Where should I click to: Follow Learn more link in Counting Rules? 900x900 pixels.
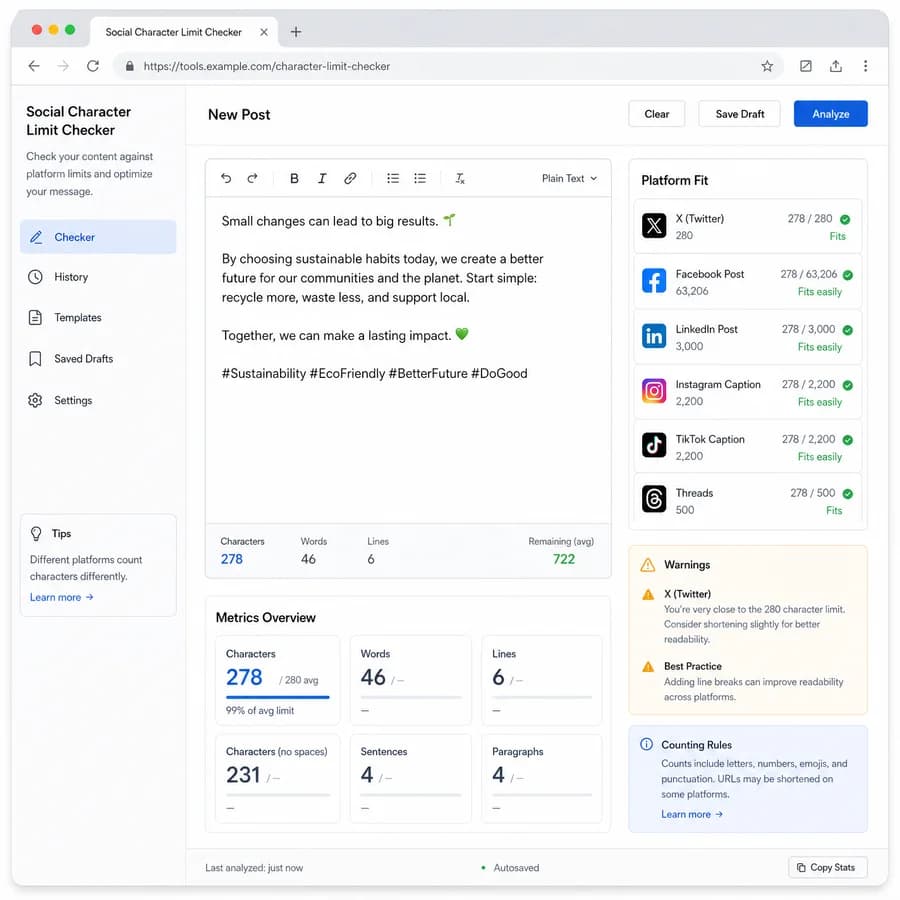(x=692, y=814)
